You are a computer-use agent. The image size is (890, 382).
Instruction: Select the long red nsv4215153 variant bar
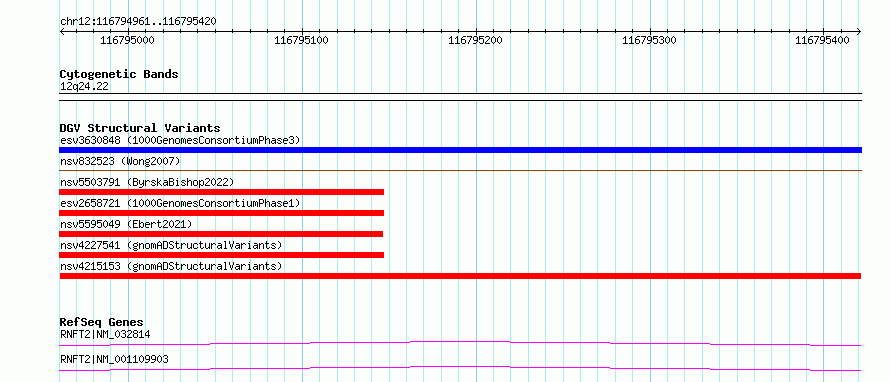[x=460, y=276]
